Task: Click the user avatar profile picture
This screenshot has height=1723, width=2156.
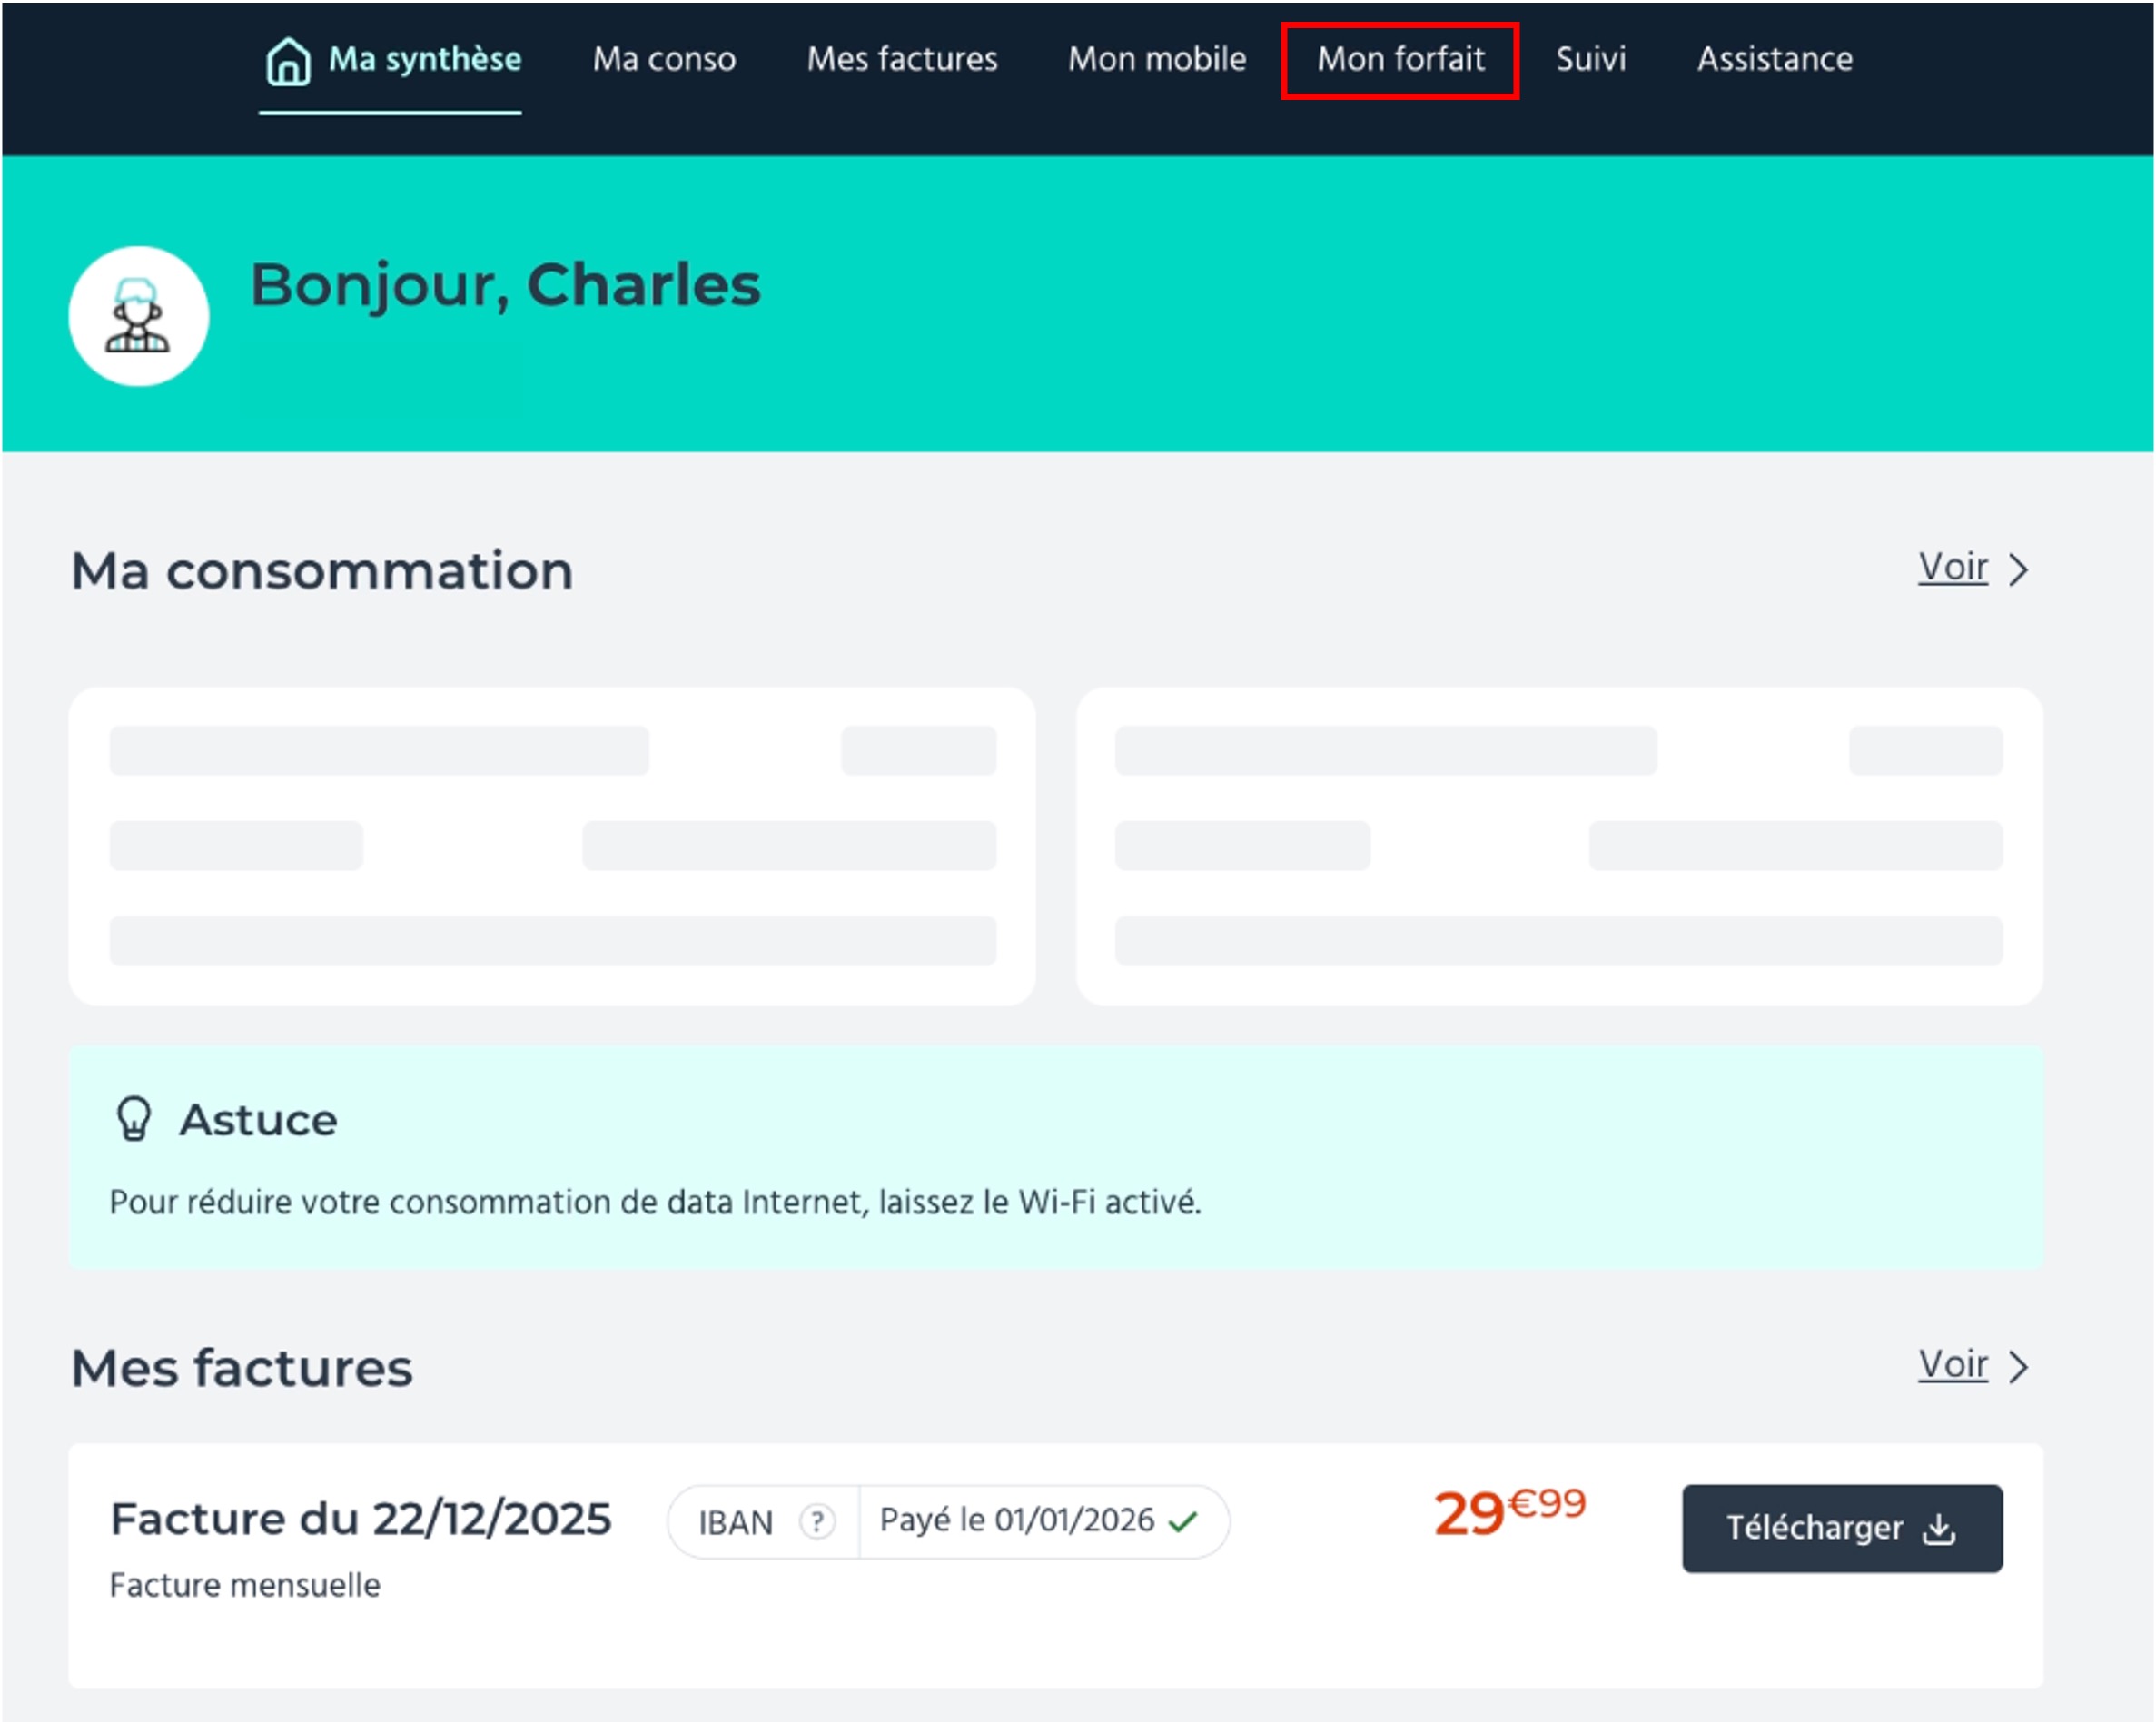Action: tap(138, 316)
